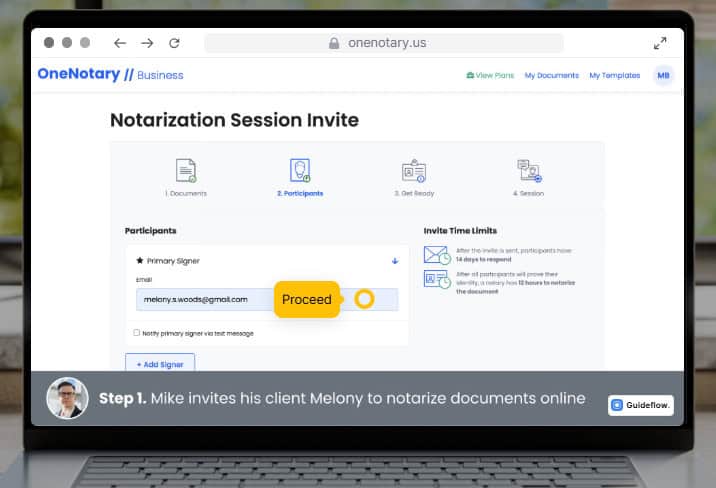This screenshot has width=716, height=488.
Task: Click the OneNotary Business logo
Action: (110, 74)
